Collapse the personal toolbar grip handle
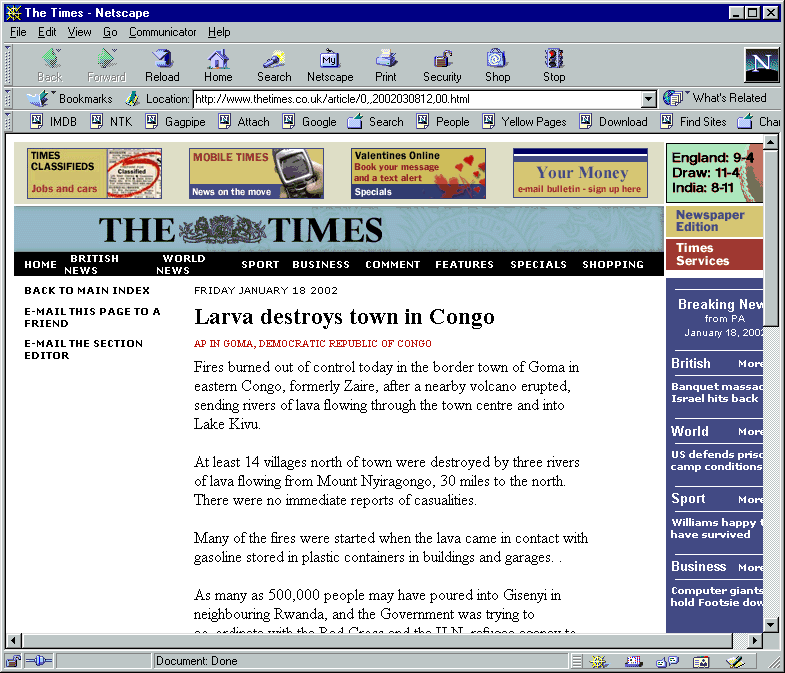This screenshot has height=673, width=785. (x=8, y=122)
